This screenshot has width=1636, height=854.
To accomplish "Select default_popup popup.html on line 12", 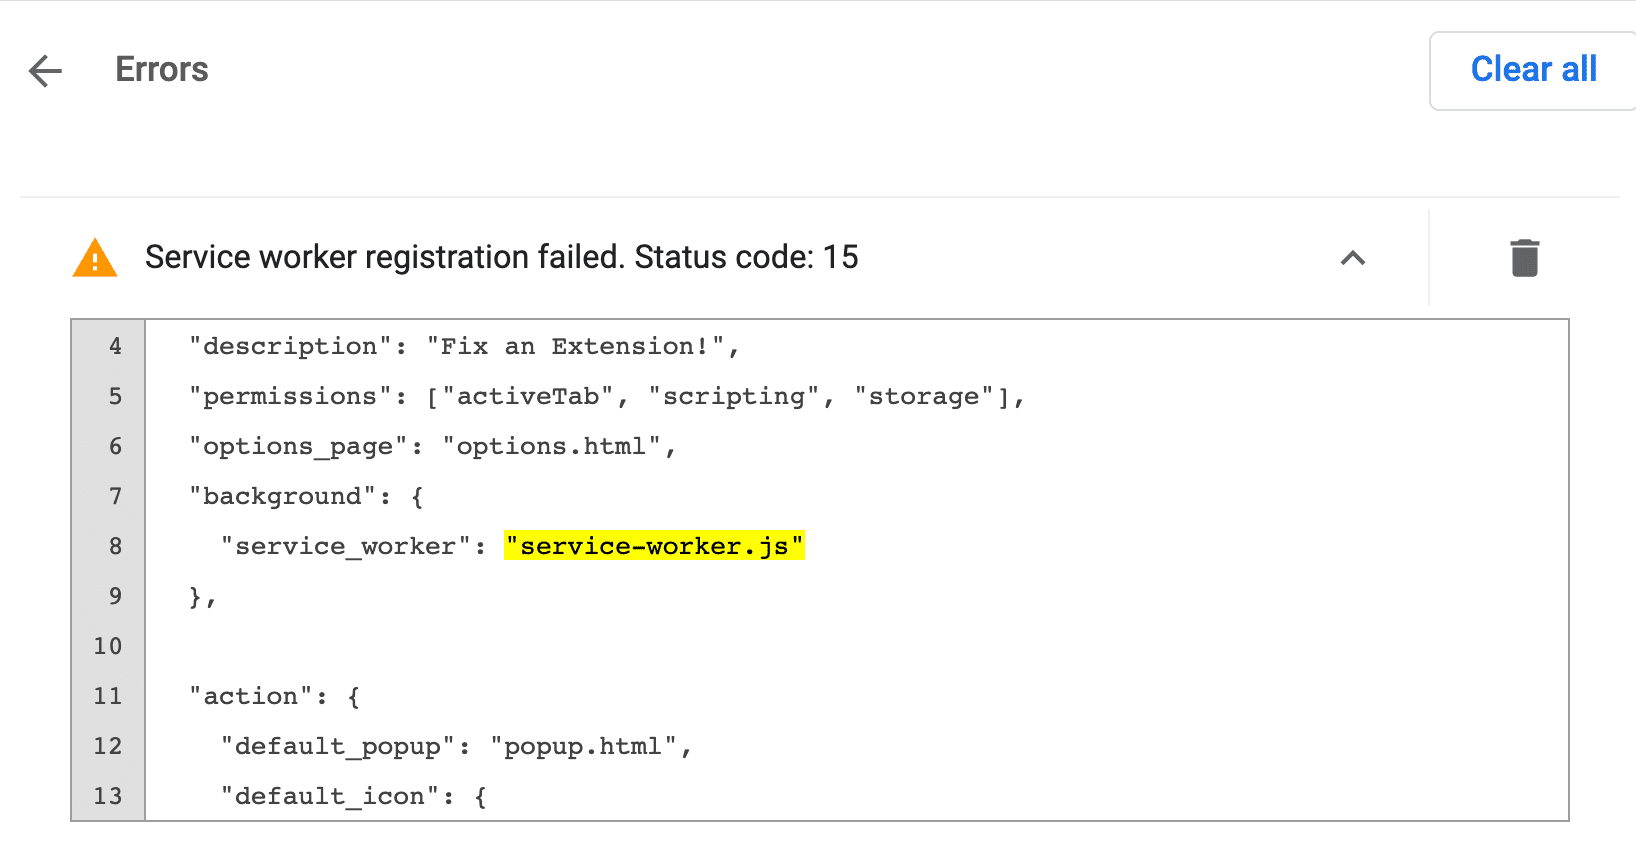I will pyautogui.click(x=455, y=745).
